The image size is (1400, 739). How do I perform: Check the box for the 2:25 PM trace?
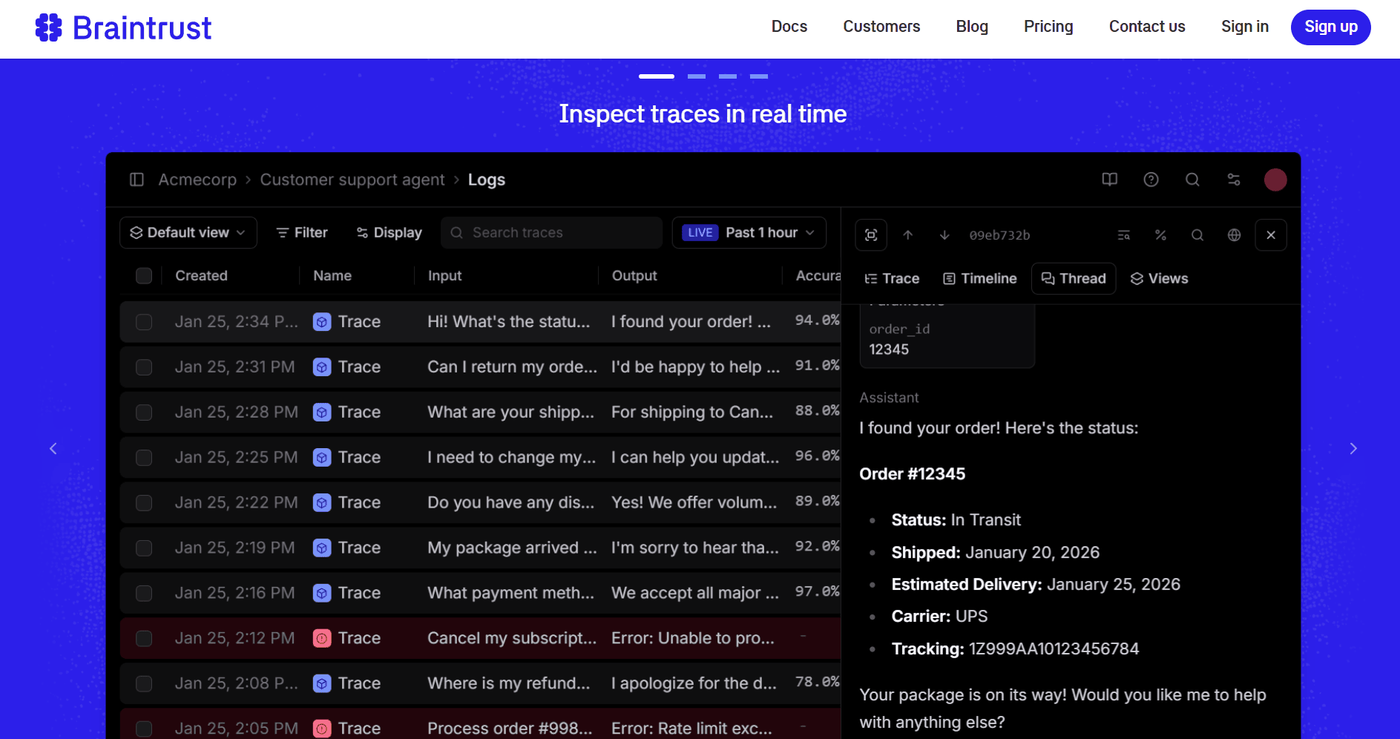144,457
